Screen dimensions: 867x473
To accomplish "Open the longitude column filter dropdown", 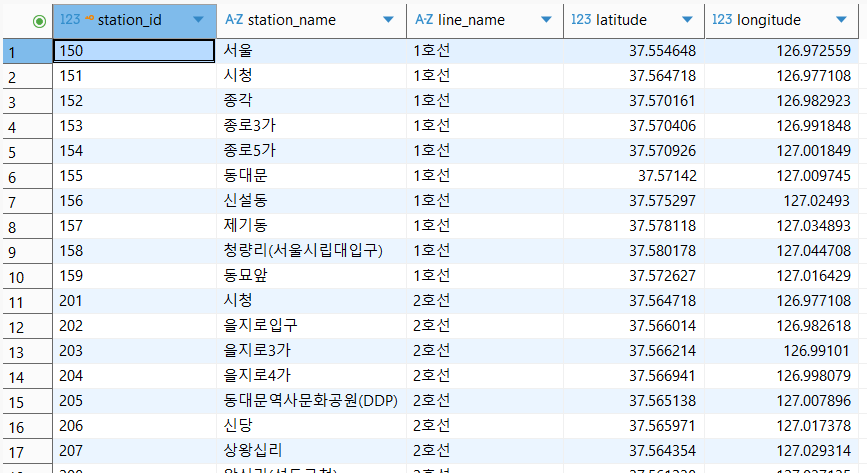I will 842,20.
